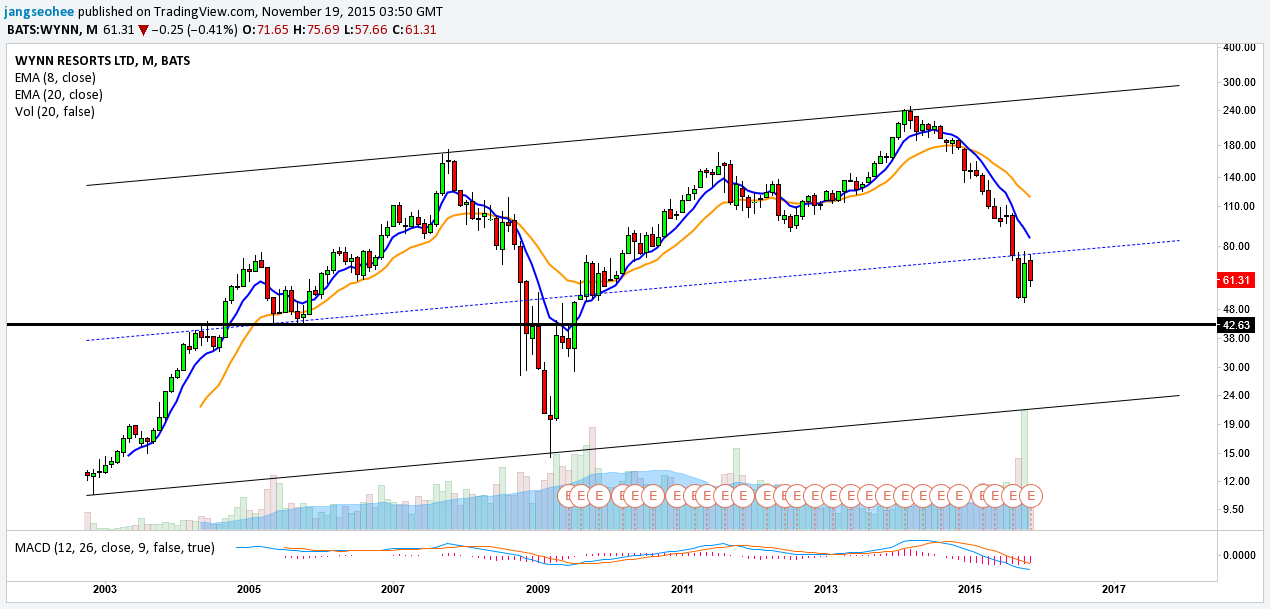
Task: Click the 180.00 price axis label
Action: pyautogui.click(x=1238, y=145)
